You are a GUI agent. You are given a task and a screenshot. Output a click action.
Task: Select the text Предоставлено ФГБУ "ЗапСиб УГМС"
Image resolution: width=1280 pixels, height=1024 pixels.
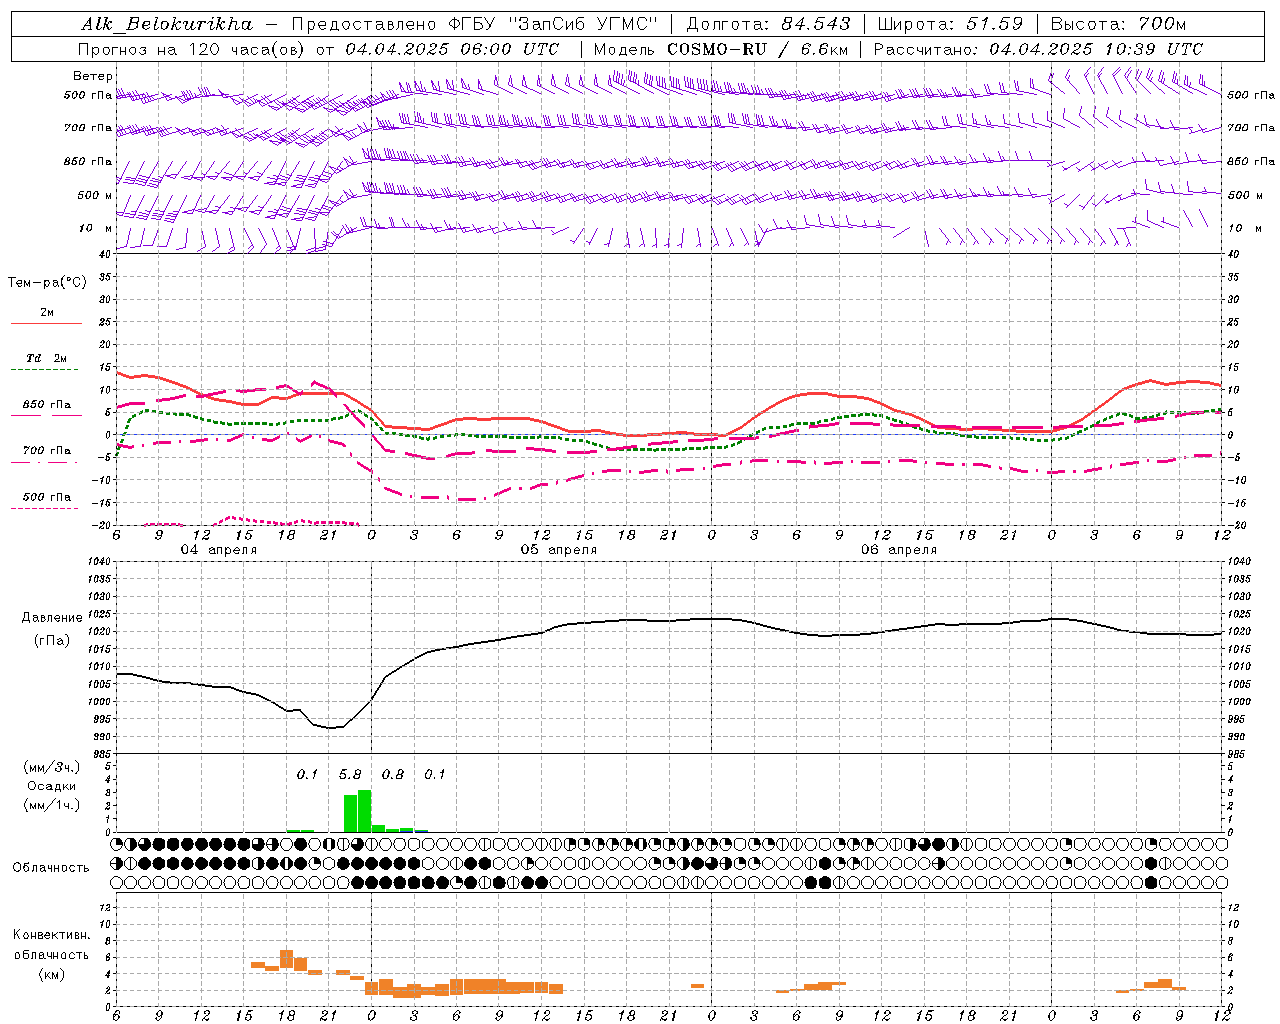pyautogui.click(x=474, y=23)
